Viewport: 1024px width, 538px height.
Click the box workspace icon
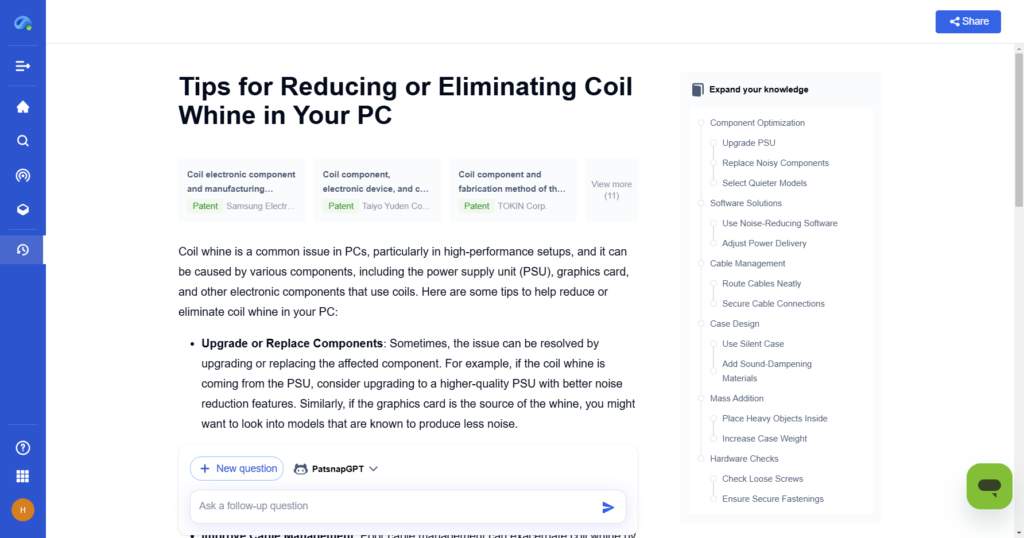(22, 209)
